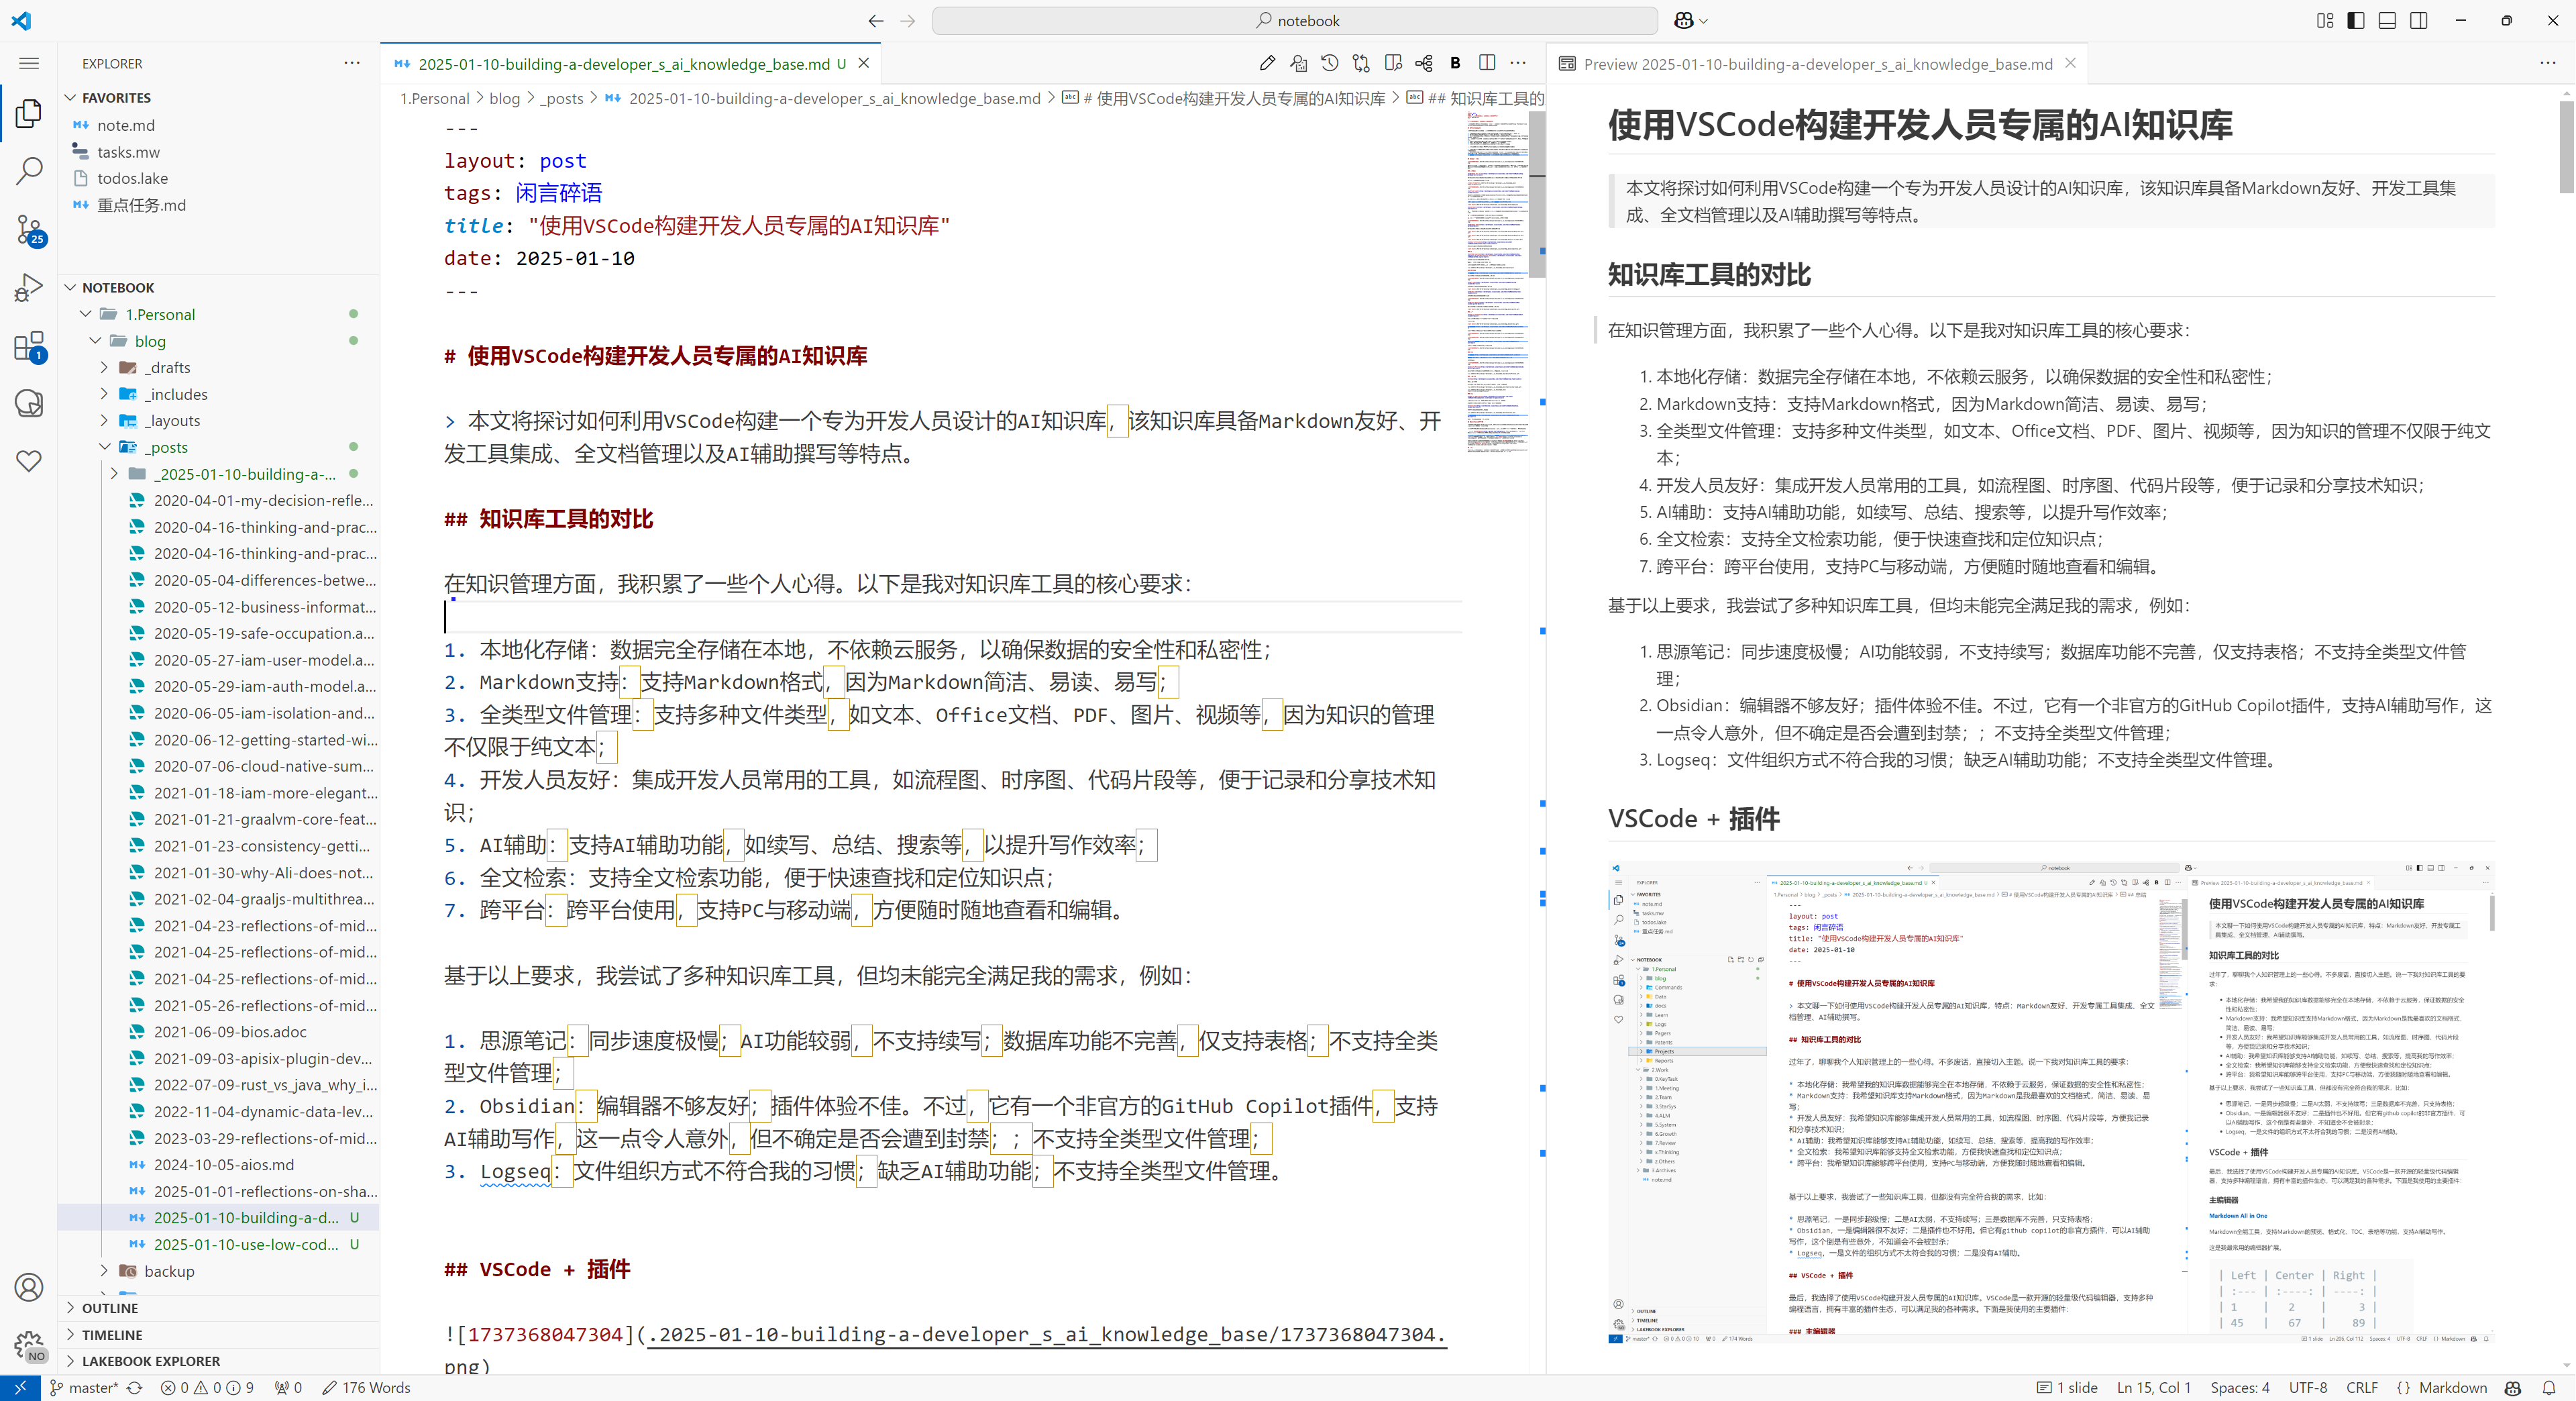2576x1401 pixels.
Task: Click Spaces: 4 indentation status item
Action: [x=2240, y=1388]
